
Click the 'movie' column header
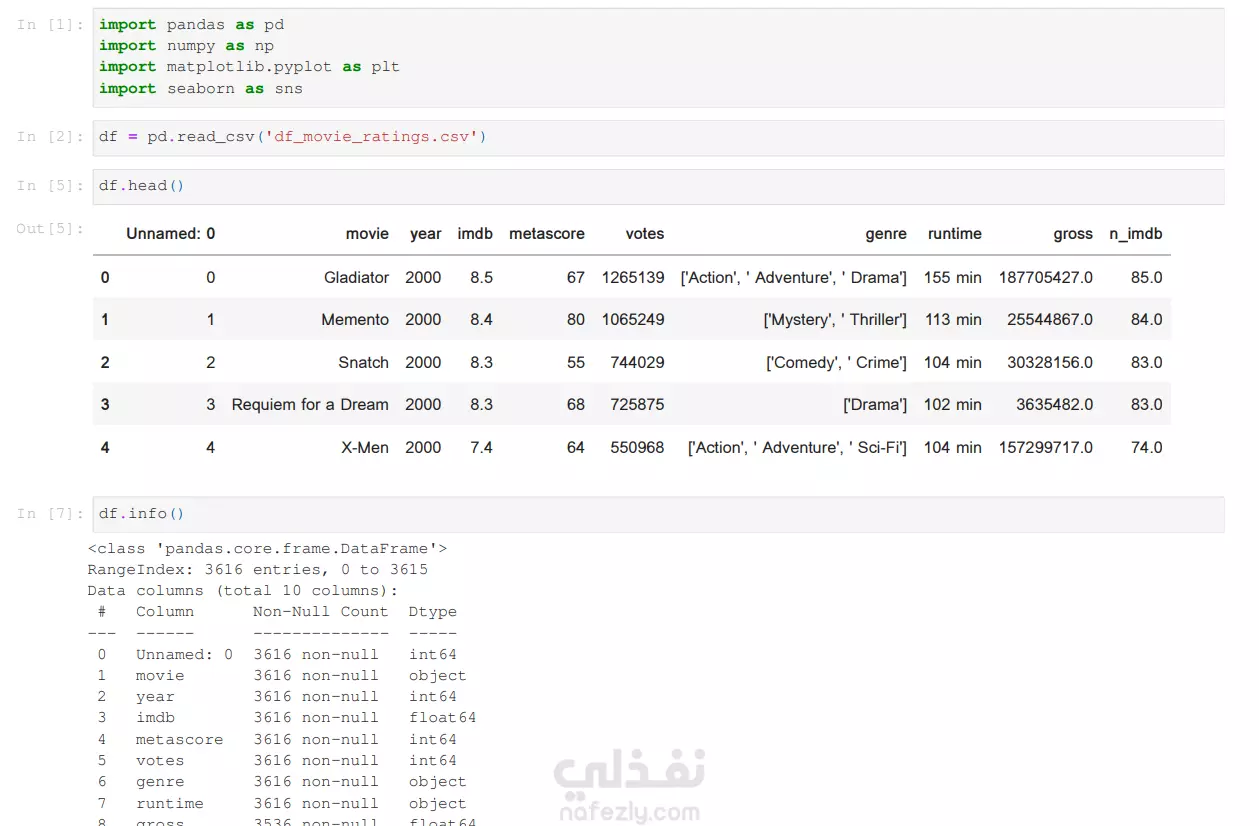pyautogui.click(x=367, y=233)
